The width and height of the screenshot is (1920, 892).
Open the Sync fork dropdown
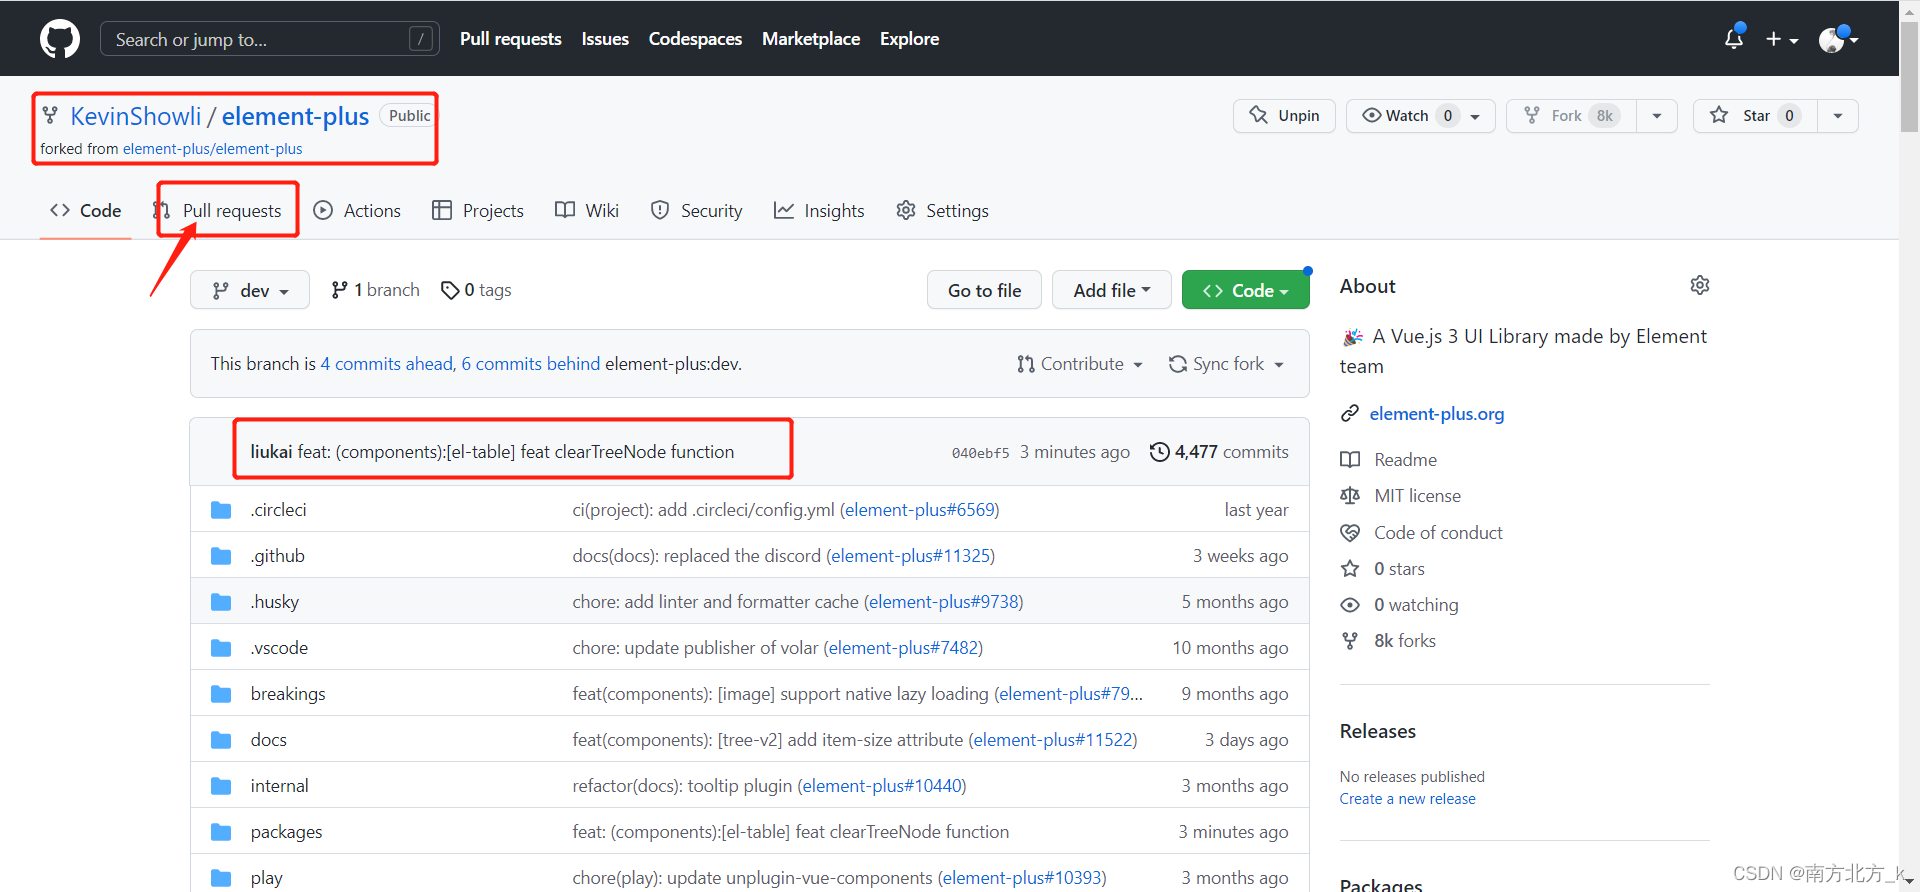click(x=1226, y=364)
